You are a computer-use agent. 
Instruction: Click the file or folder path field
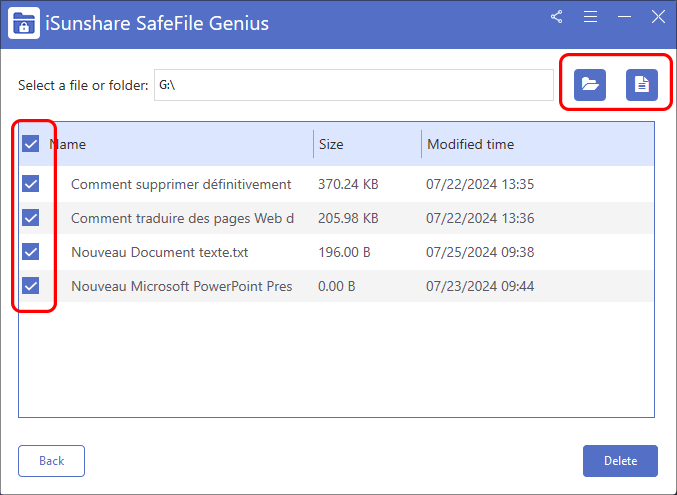352,85
